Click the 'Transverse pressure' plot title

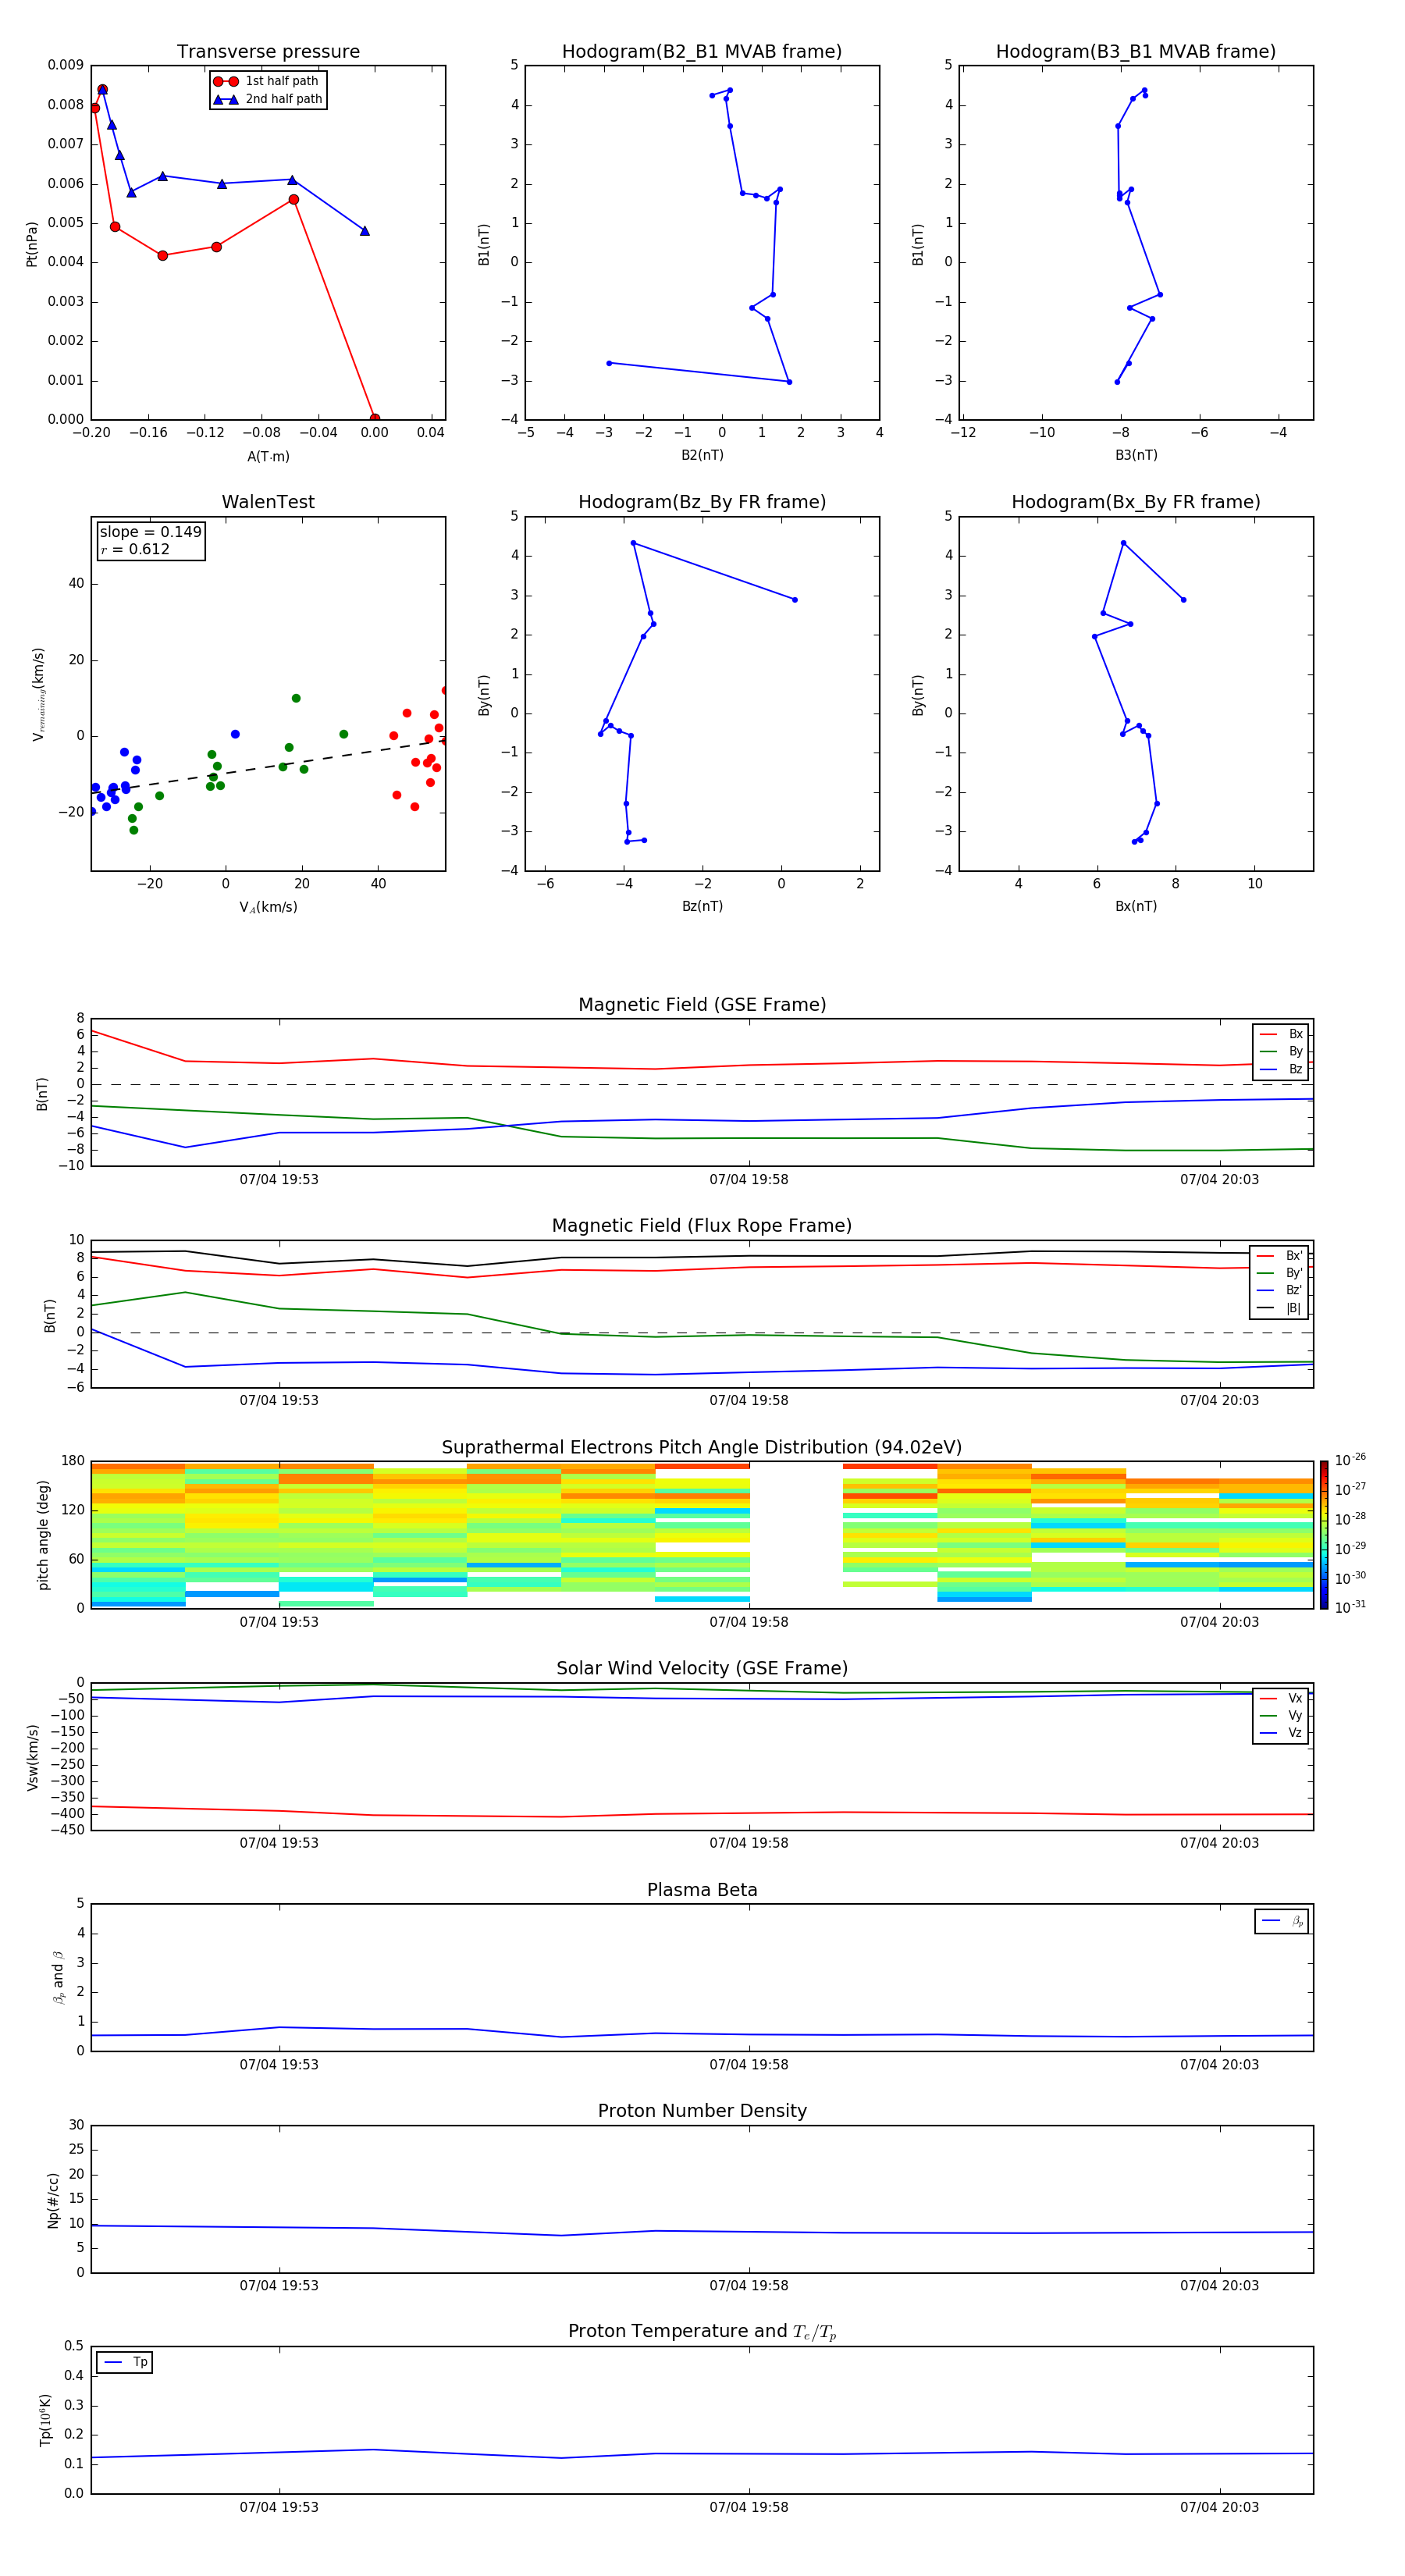pyautogui.click(x=268, y=52)
